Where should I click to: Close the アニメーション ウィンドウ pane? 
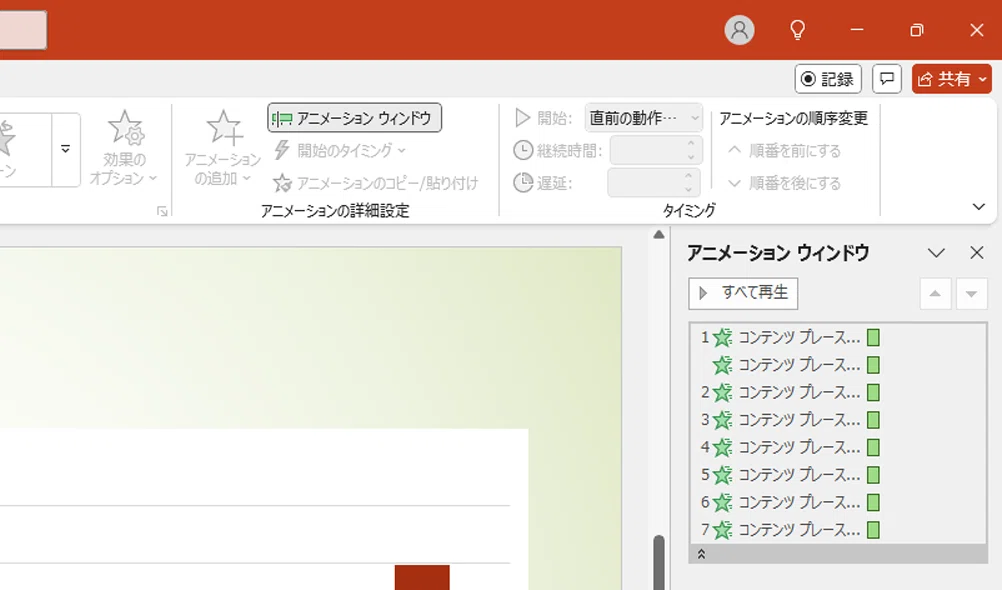(x=976, y=253)
